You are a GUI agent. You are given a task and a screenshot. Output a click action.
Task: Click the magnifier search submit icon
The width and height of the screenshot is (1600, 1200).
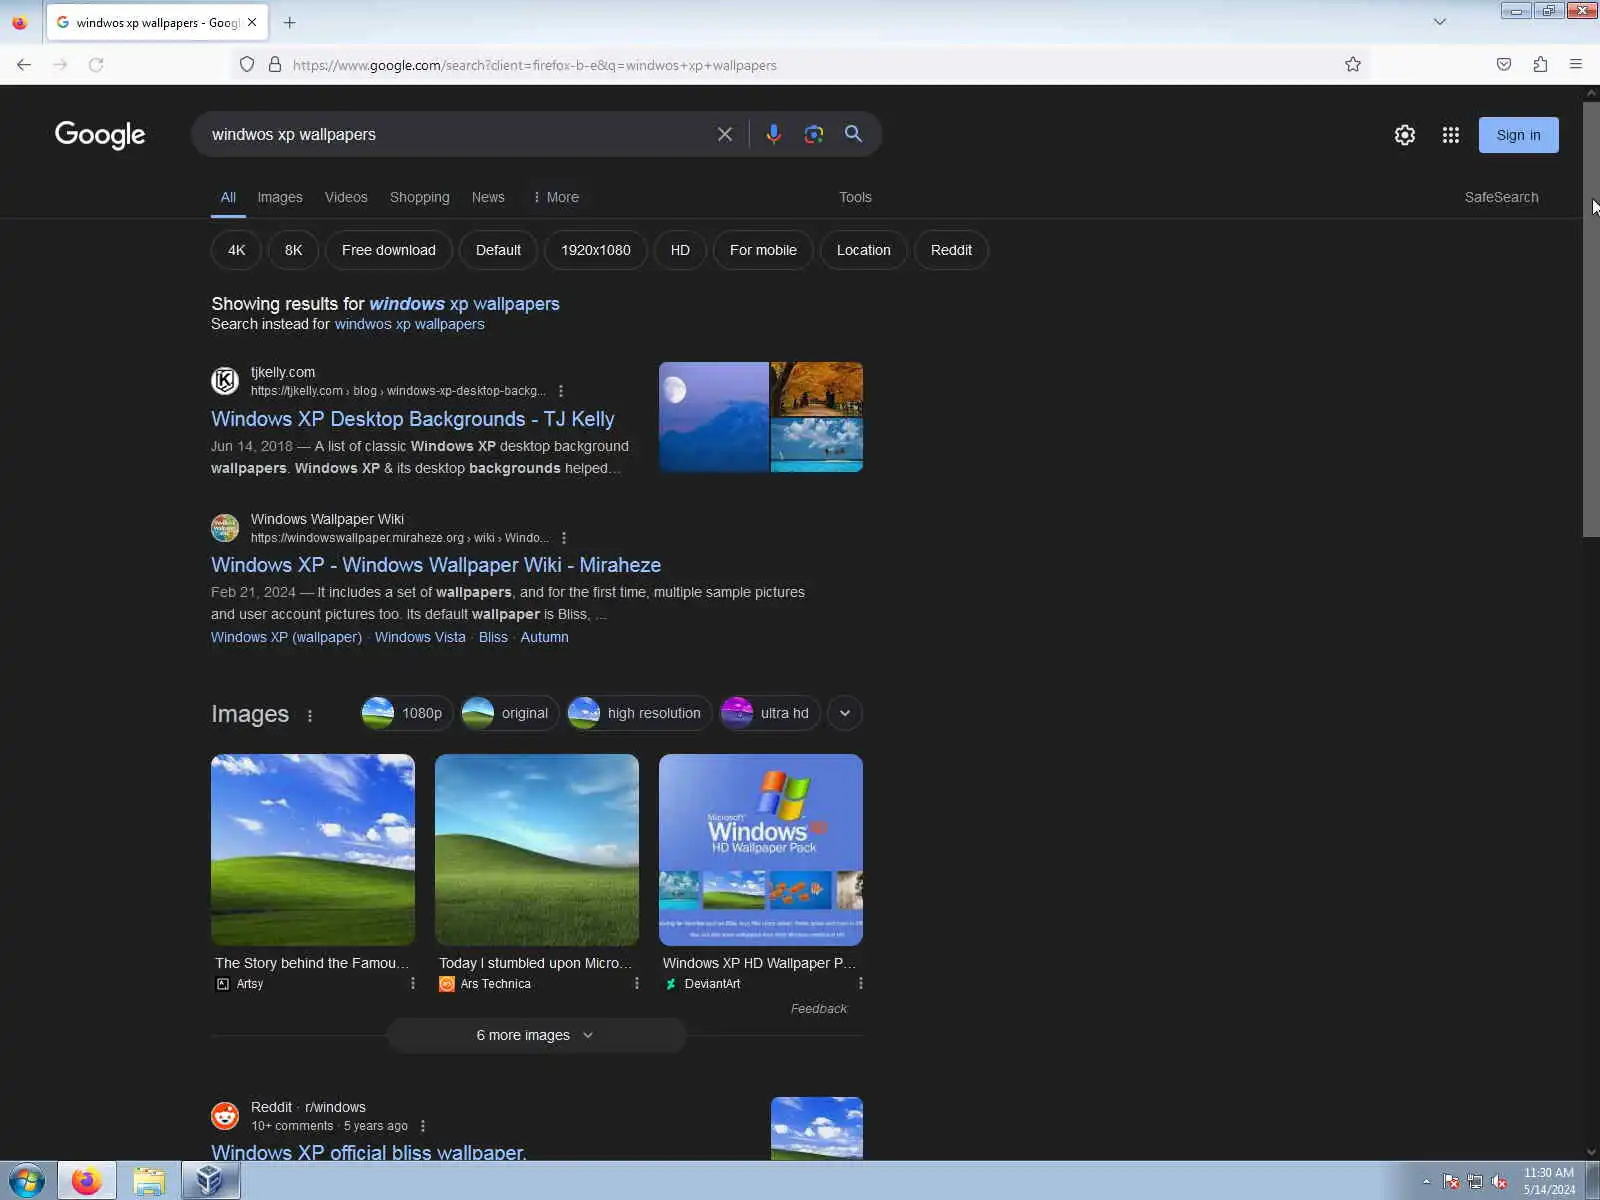coord(853,134)
